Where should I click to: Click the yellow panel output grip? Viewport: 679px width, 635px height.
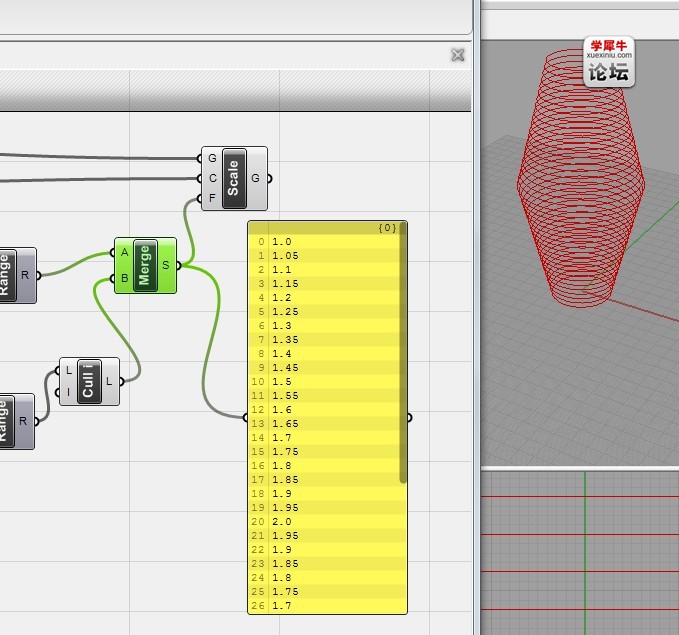pyautogui.click(x=409, y=418)
